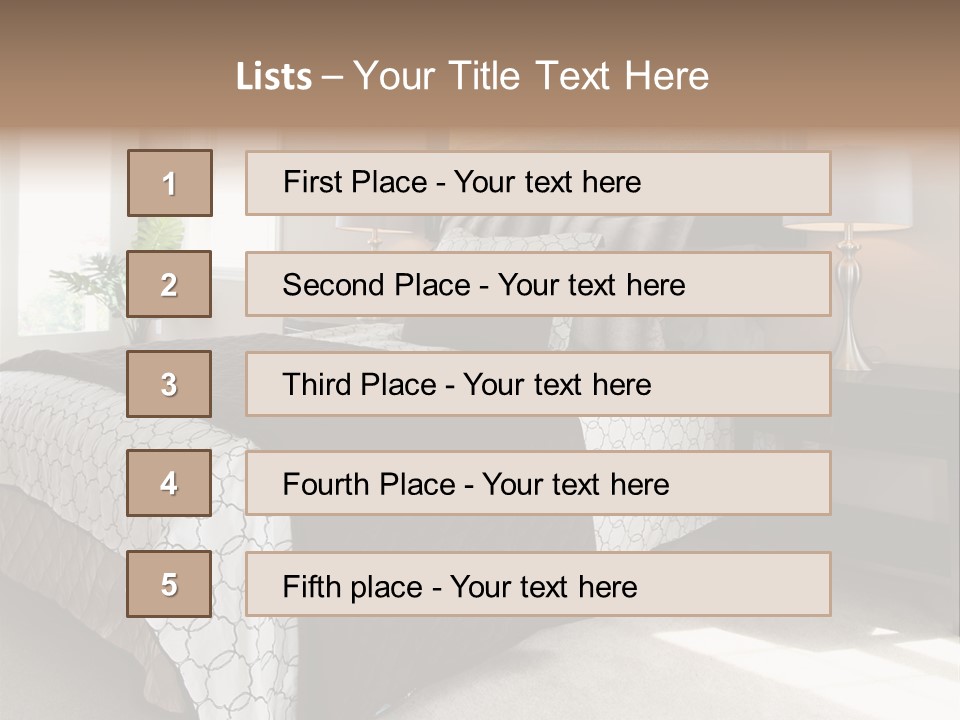Select the "First Place - Your text here" box

tap(538, 183)
